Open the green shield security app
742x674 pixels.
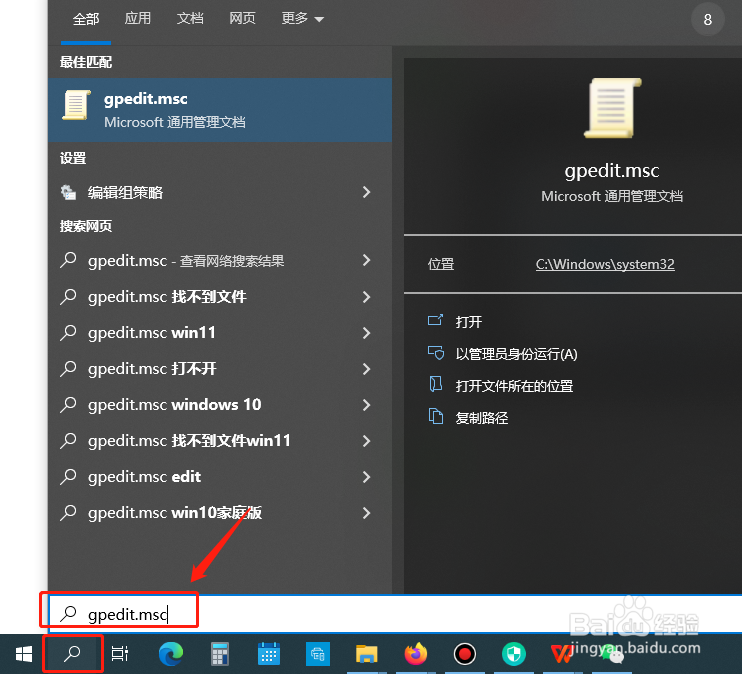point(514,654)
